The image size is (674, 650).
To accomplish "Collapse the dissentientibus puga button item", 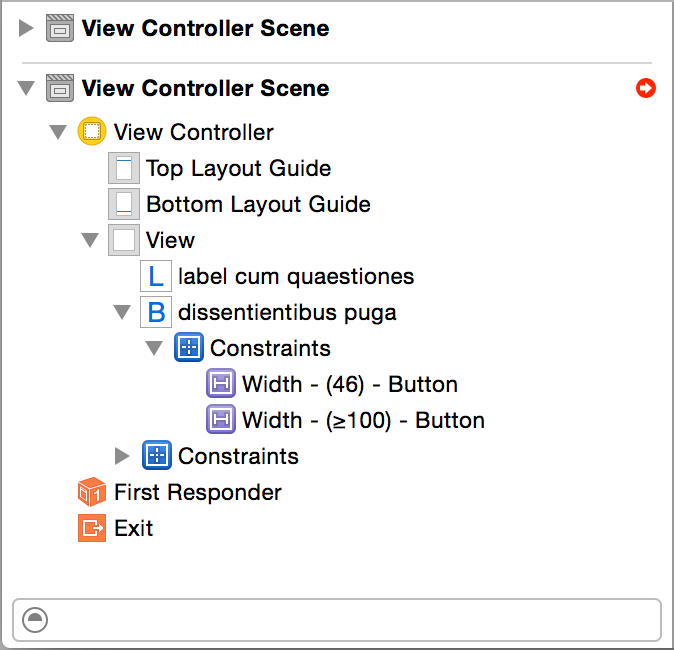I will [122, 312].
